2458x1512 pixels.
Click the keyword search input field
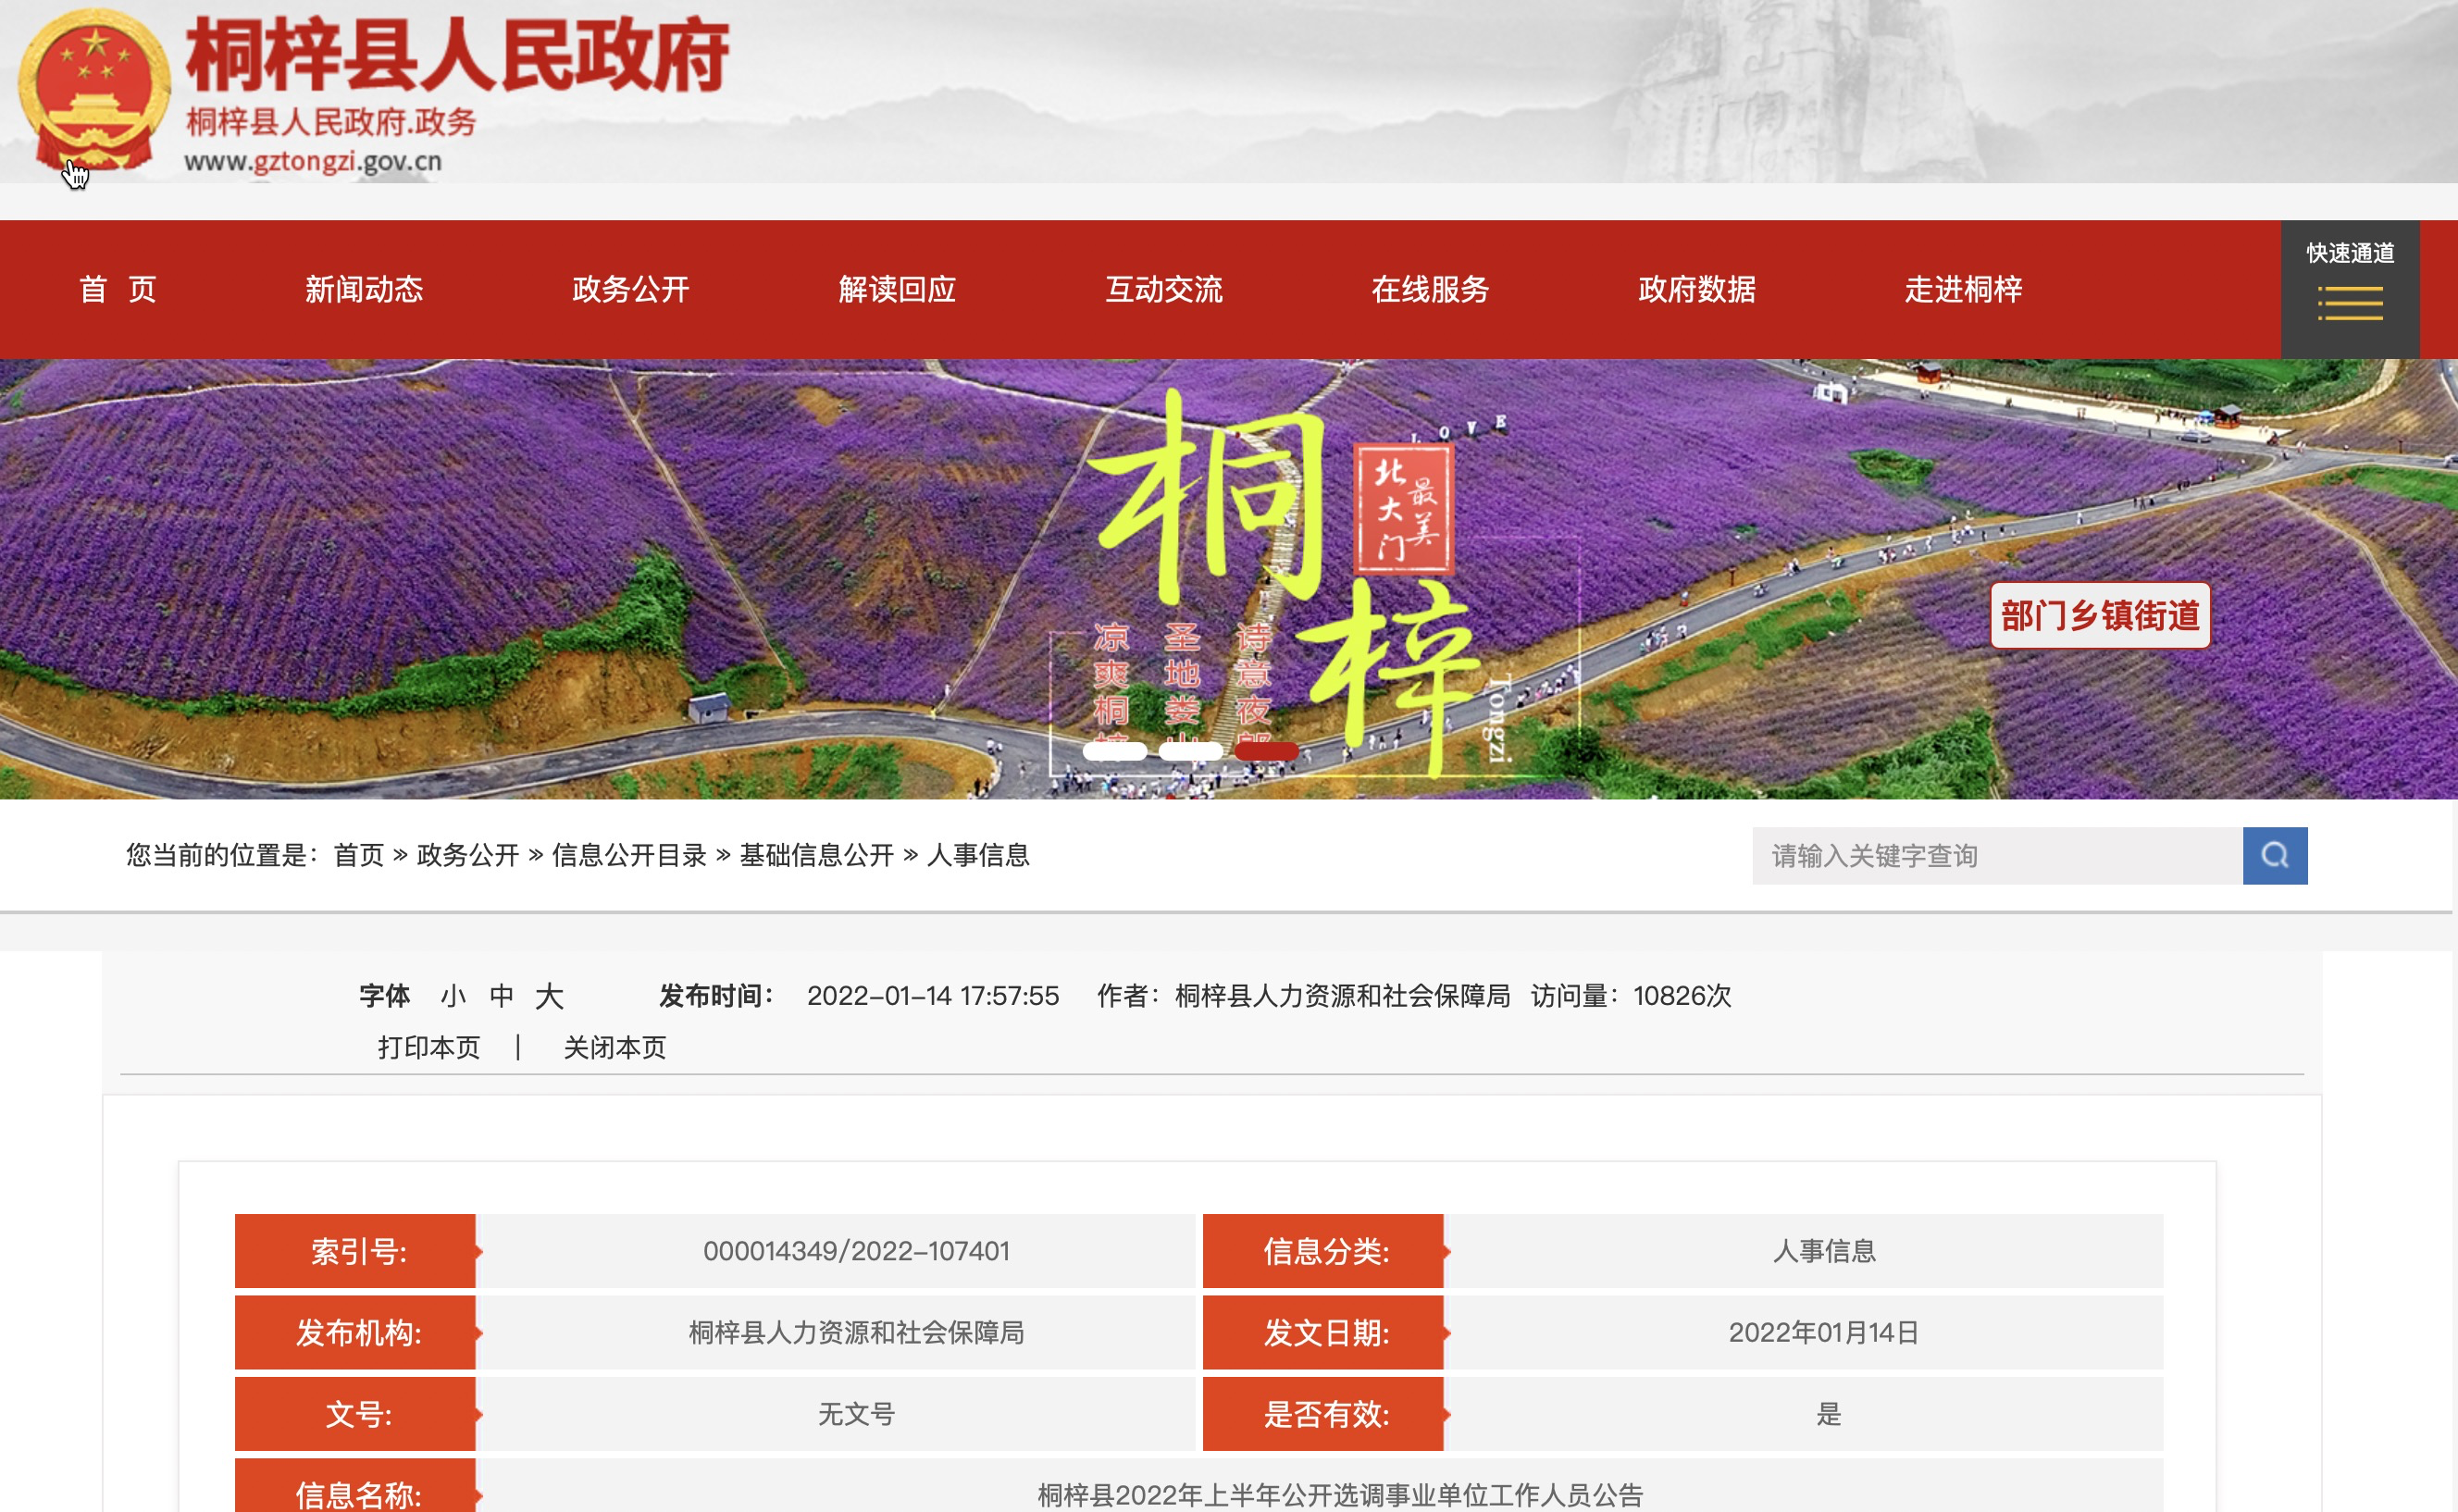click(x=1996, y=855)
